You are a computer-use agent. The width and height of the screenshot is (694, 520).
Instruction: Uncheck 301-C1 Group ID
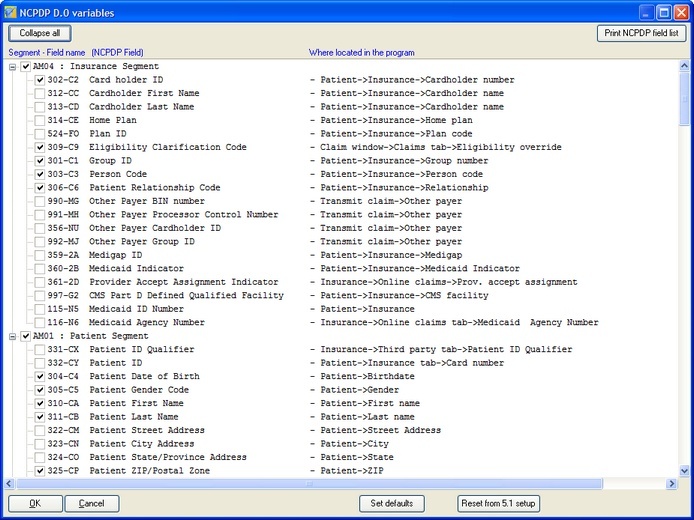click(x=40, y=161)
